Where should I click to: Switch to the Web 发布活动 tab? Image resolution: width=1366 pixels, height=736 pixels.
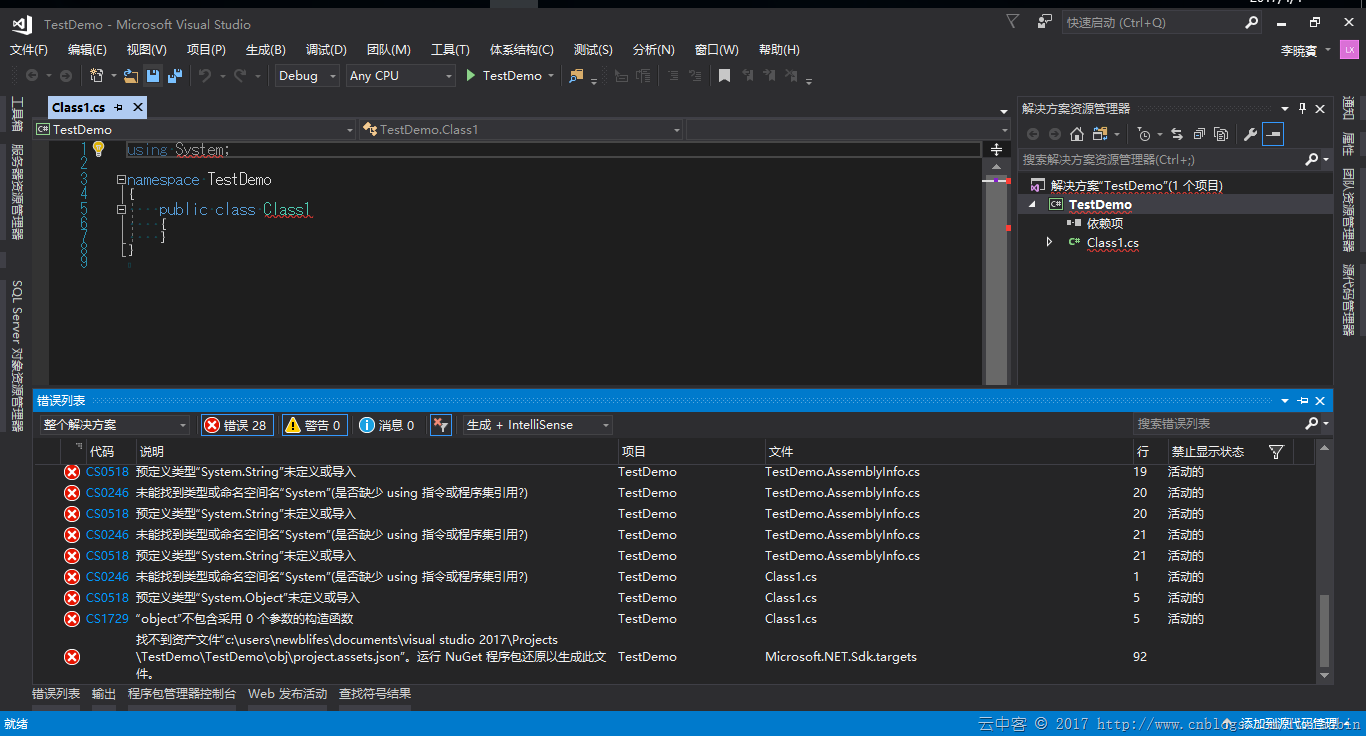pyautogui.click(x=287, y=694)
